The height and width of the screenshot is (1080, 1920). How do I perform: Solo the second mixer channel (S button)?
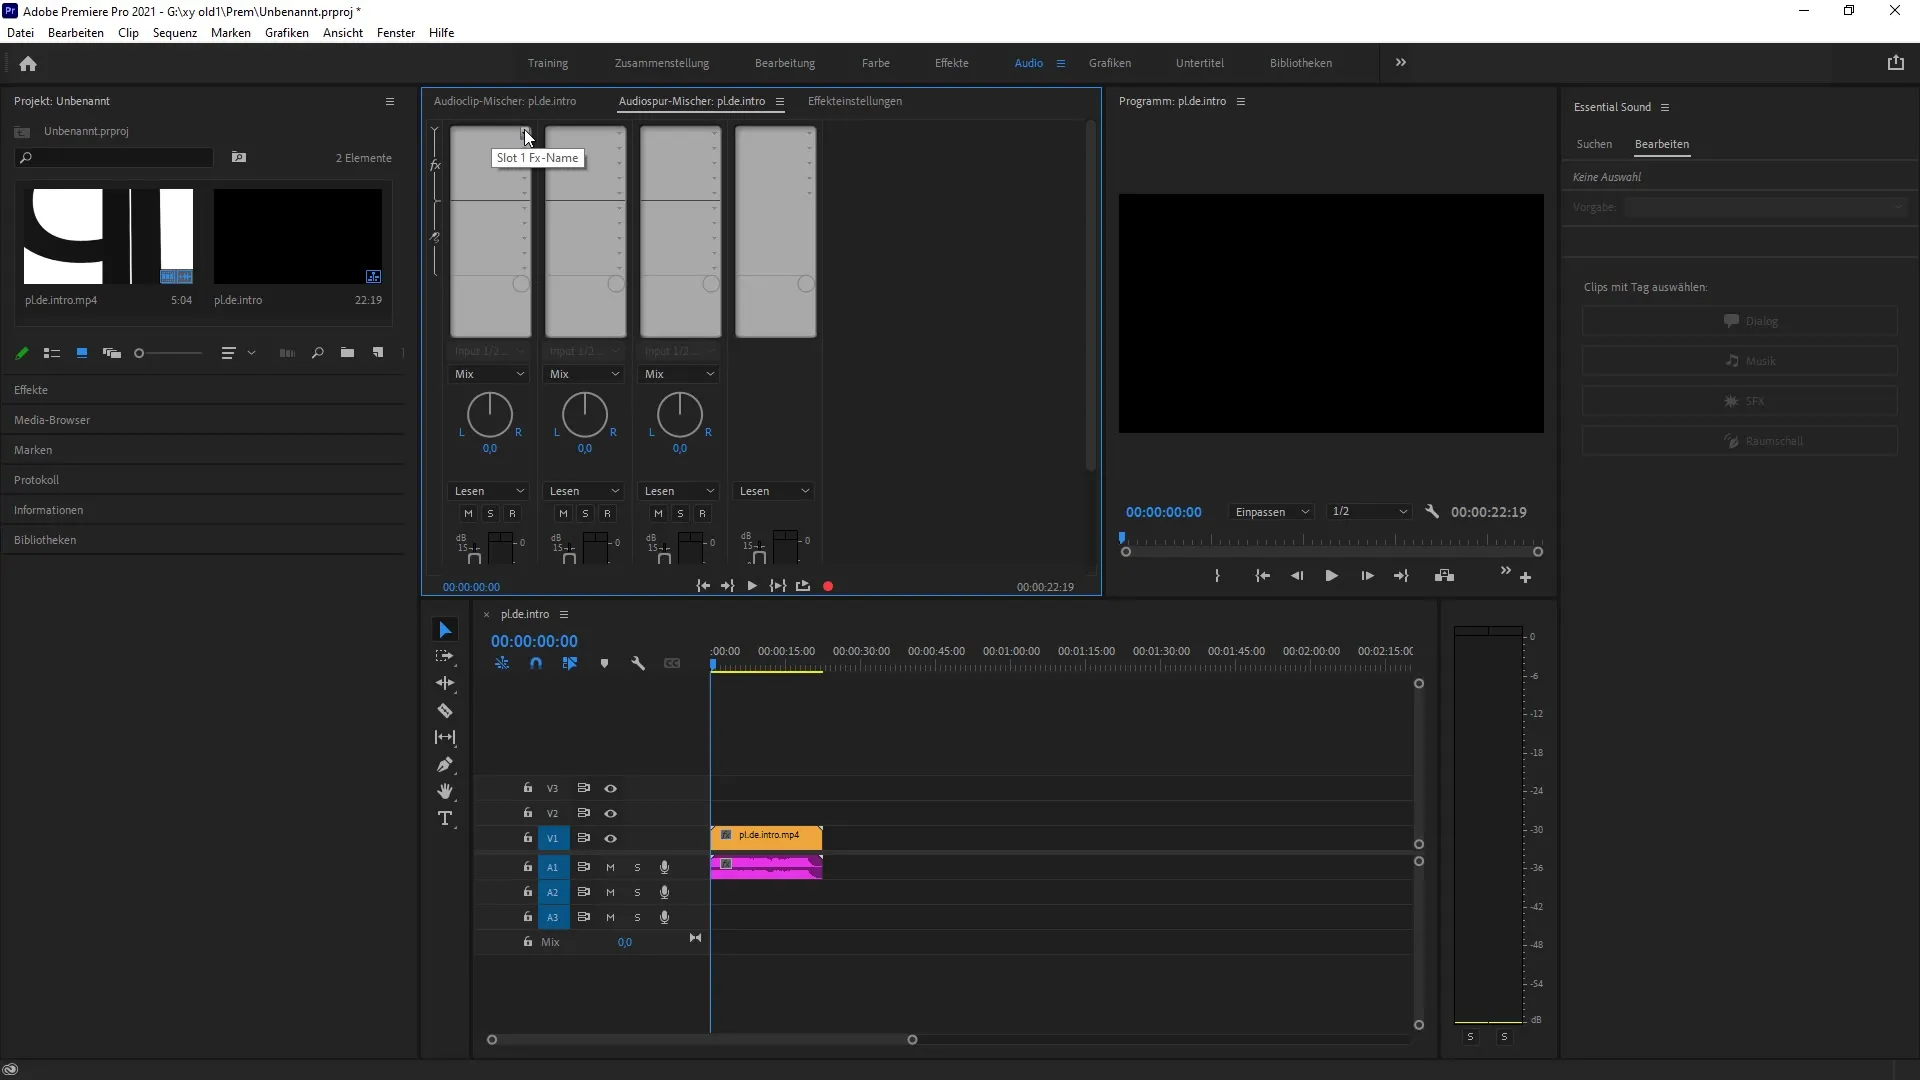pos(585,514)
